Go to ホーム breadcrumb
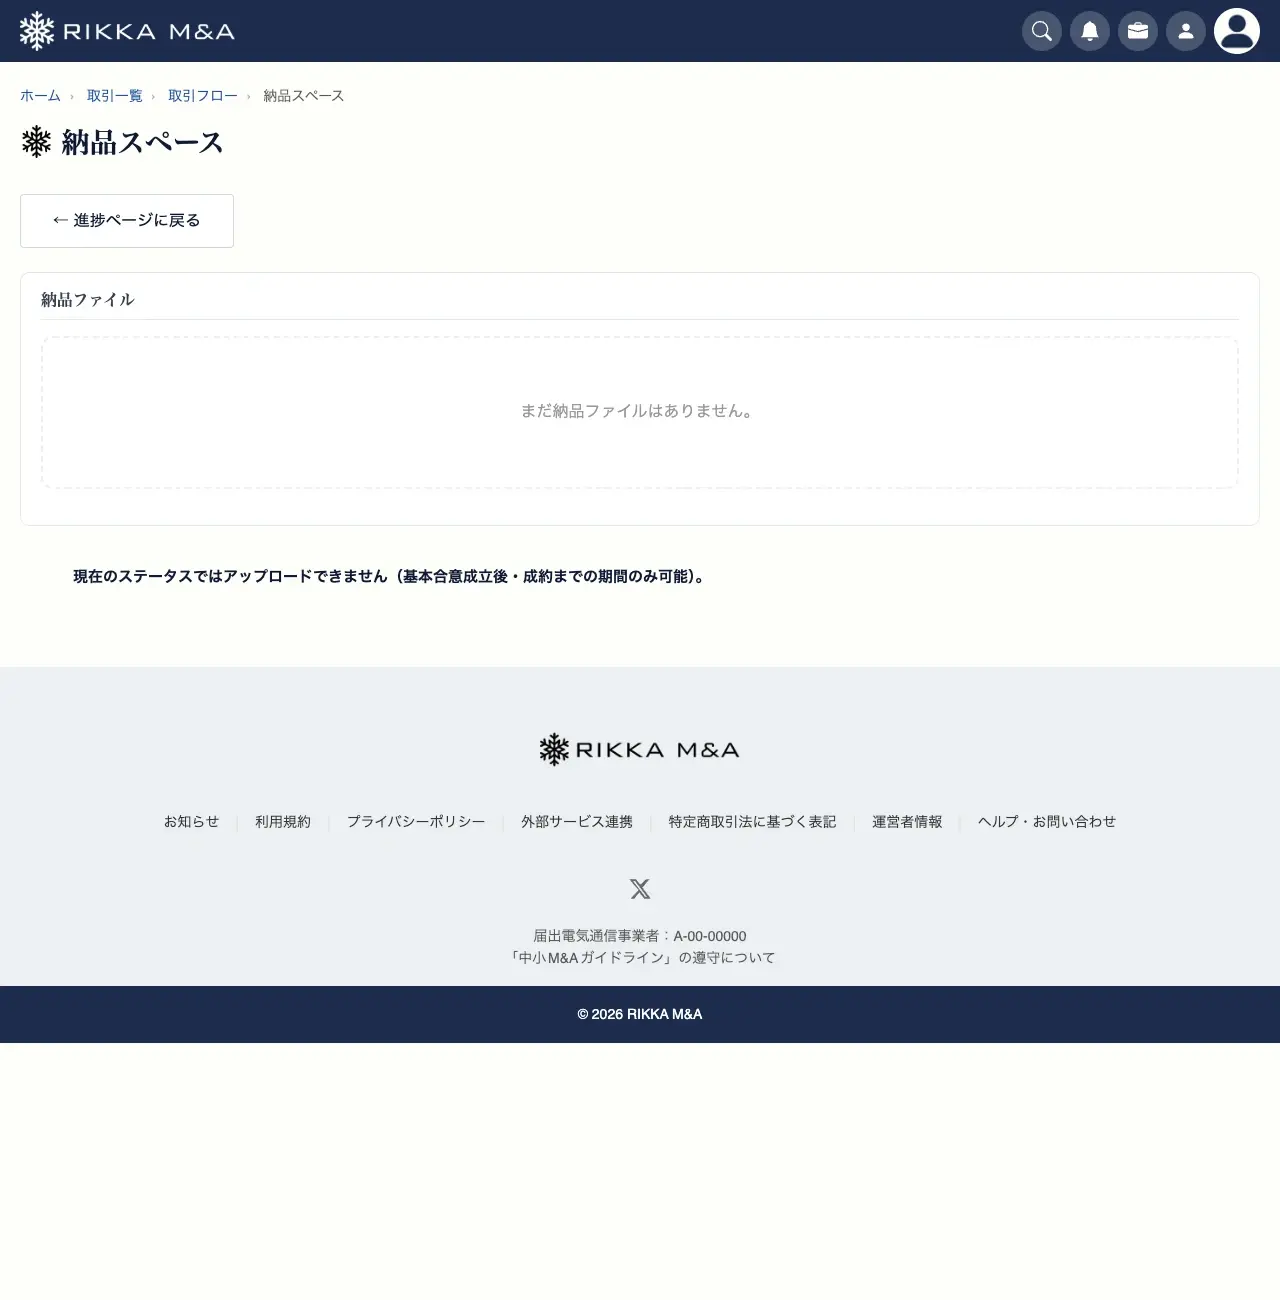1280x1300 pixels. point(40,96)
